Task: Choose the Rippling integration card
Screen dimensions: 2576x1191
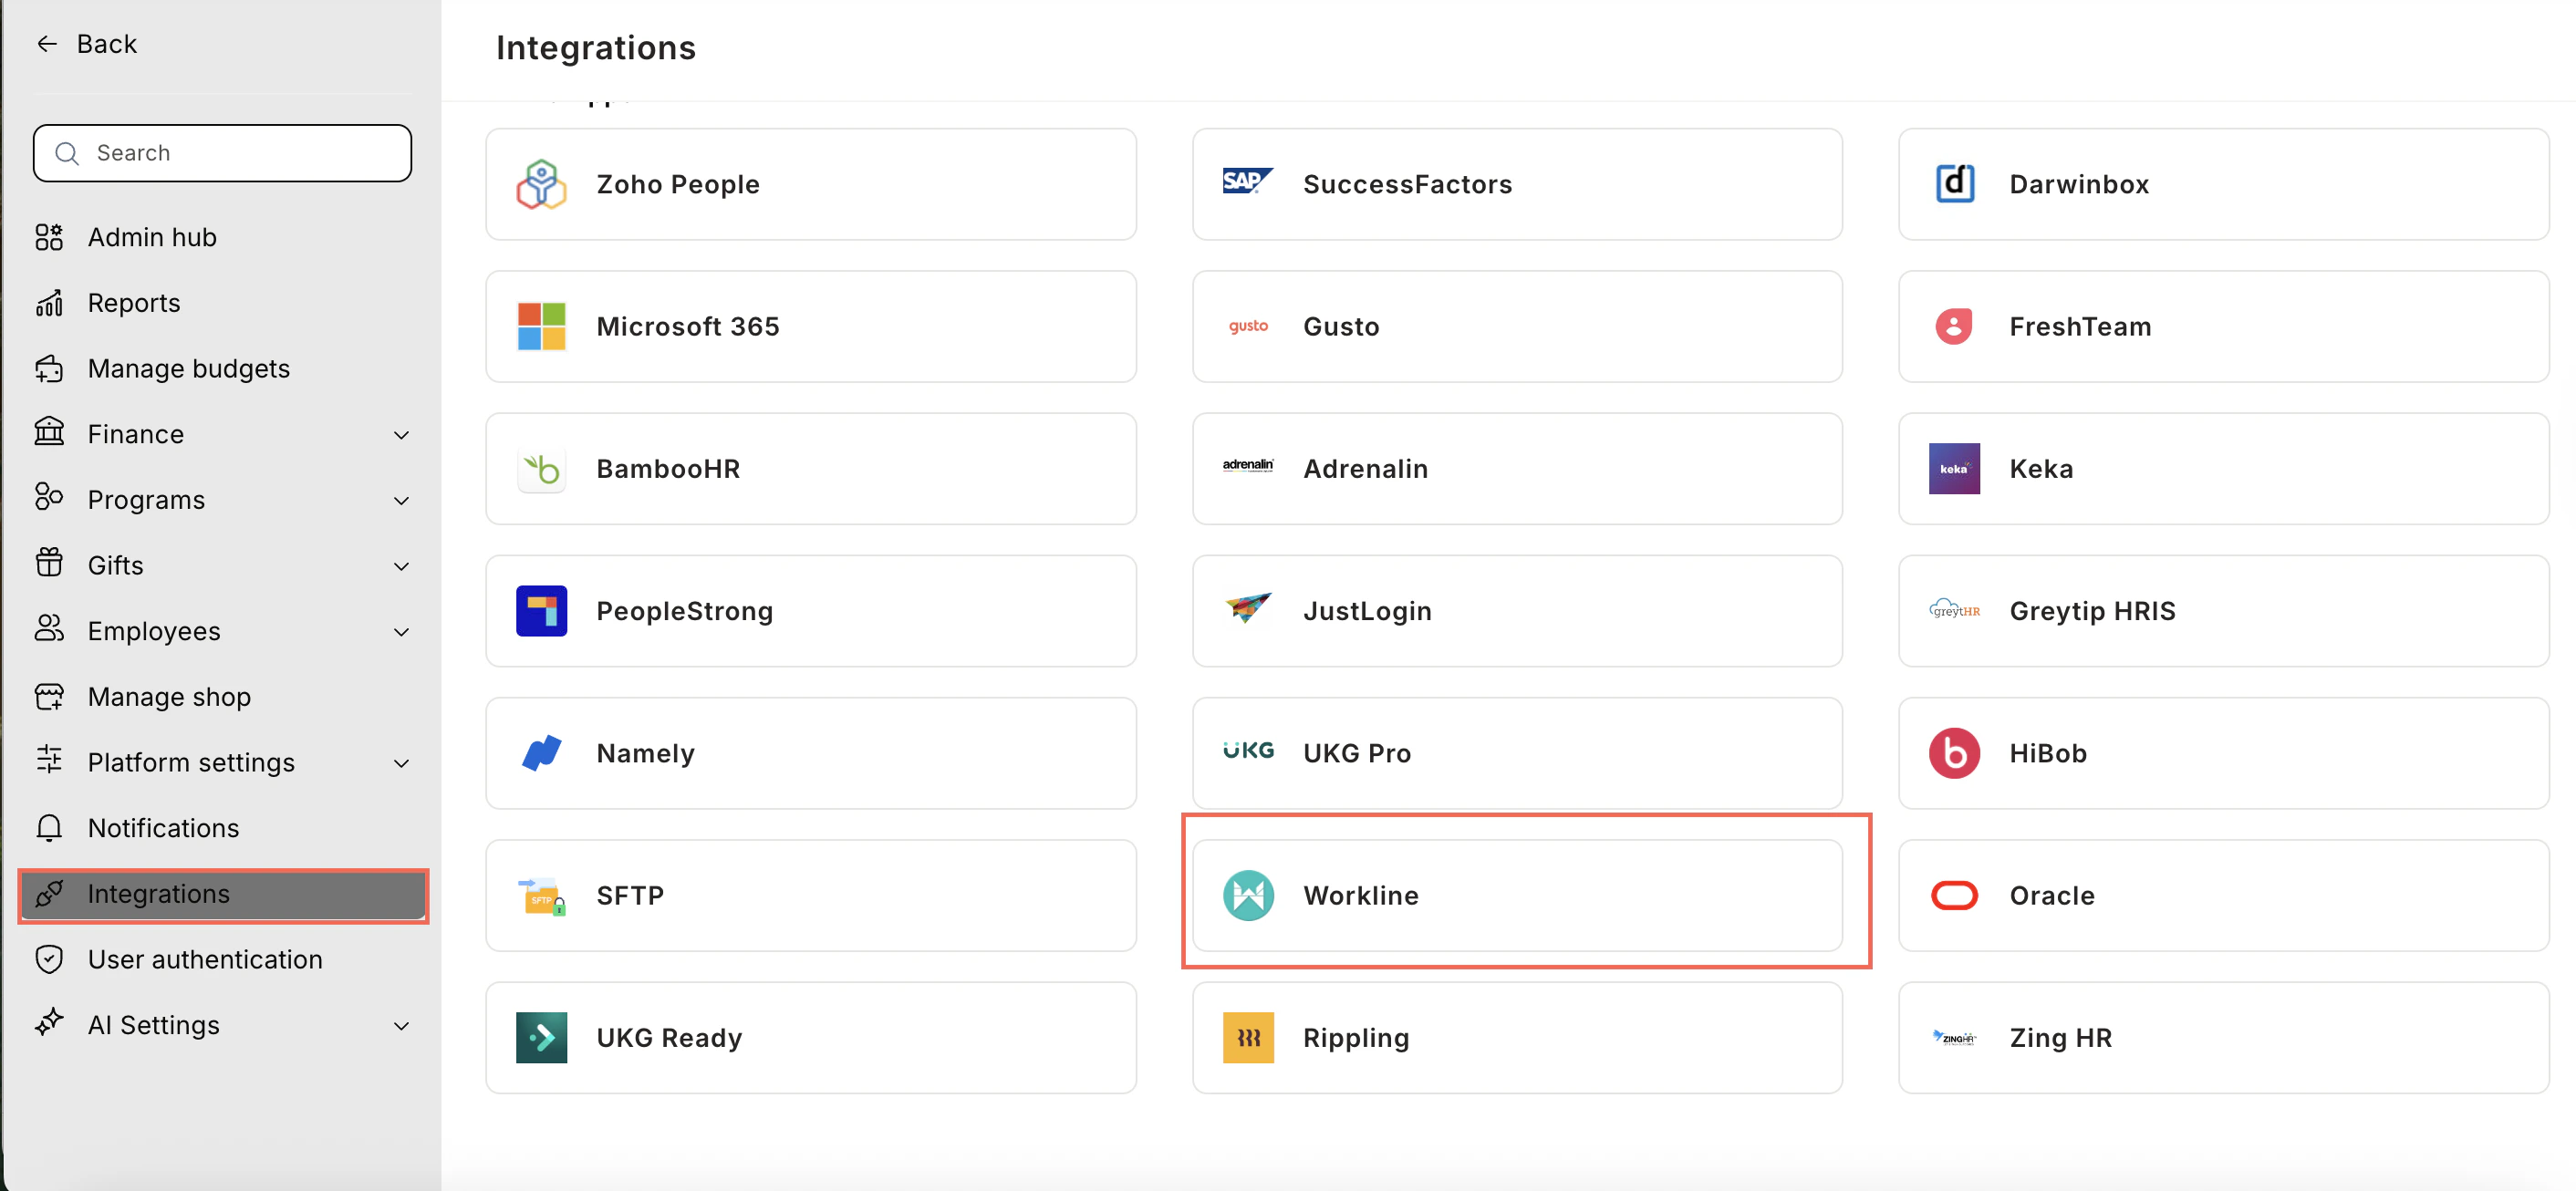Action: coord(1517,1037)
